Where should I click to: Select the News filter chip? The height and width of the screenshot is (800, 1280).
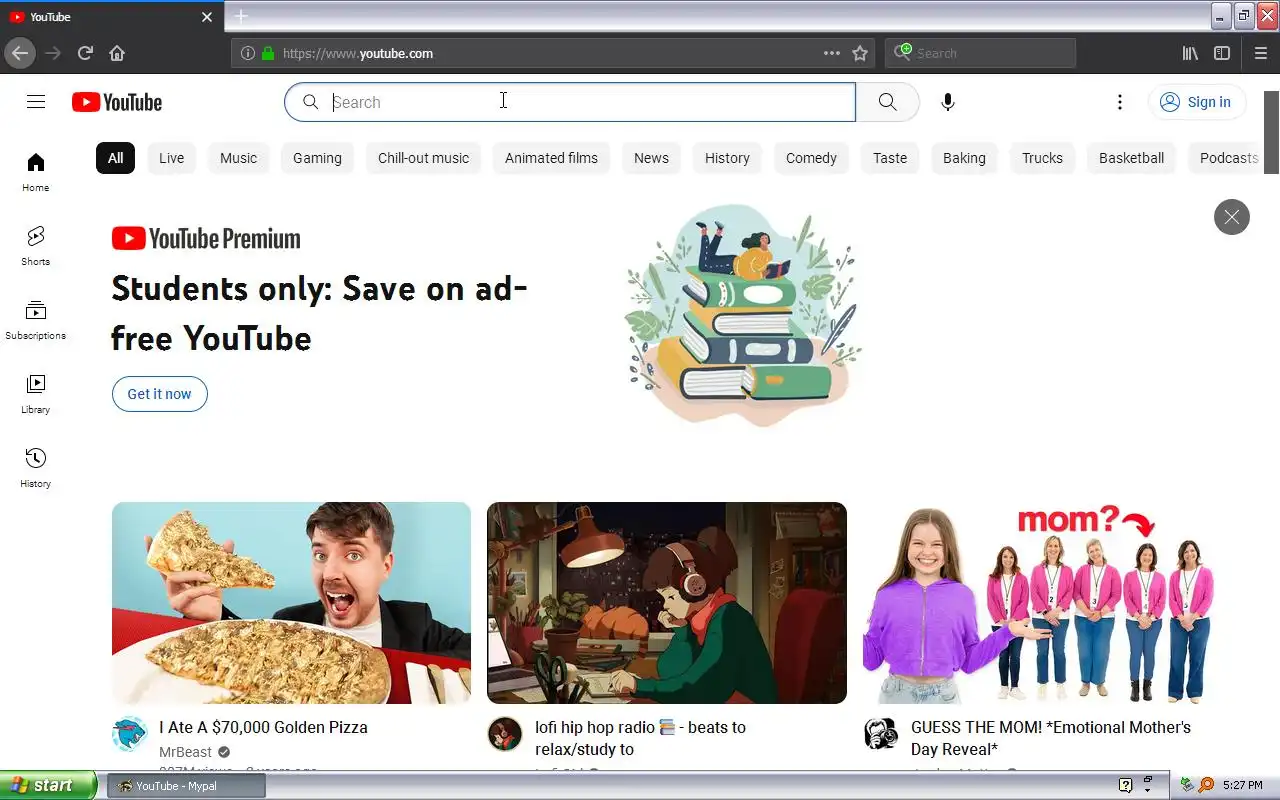[x=651, y=158]
